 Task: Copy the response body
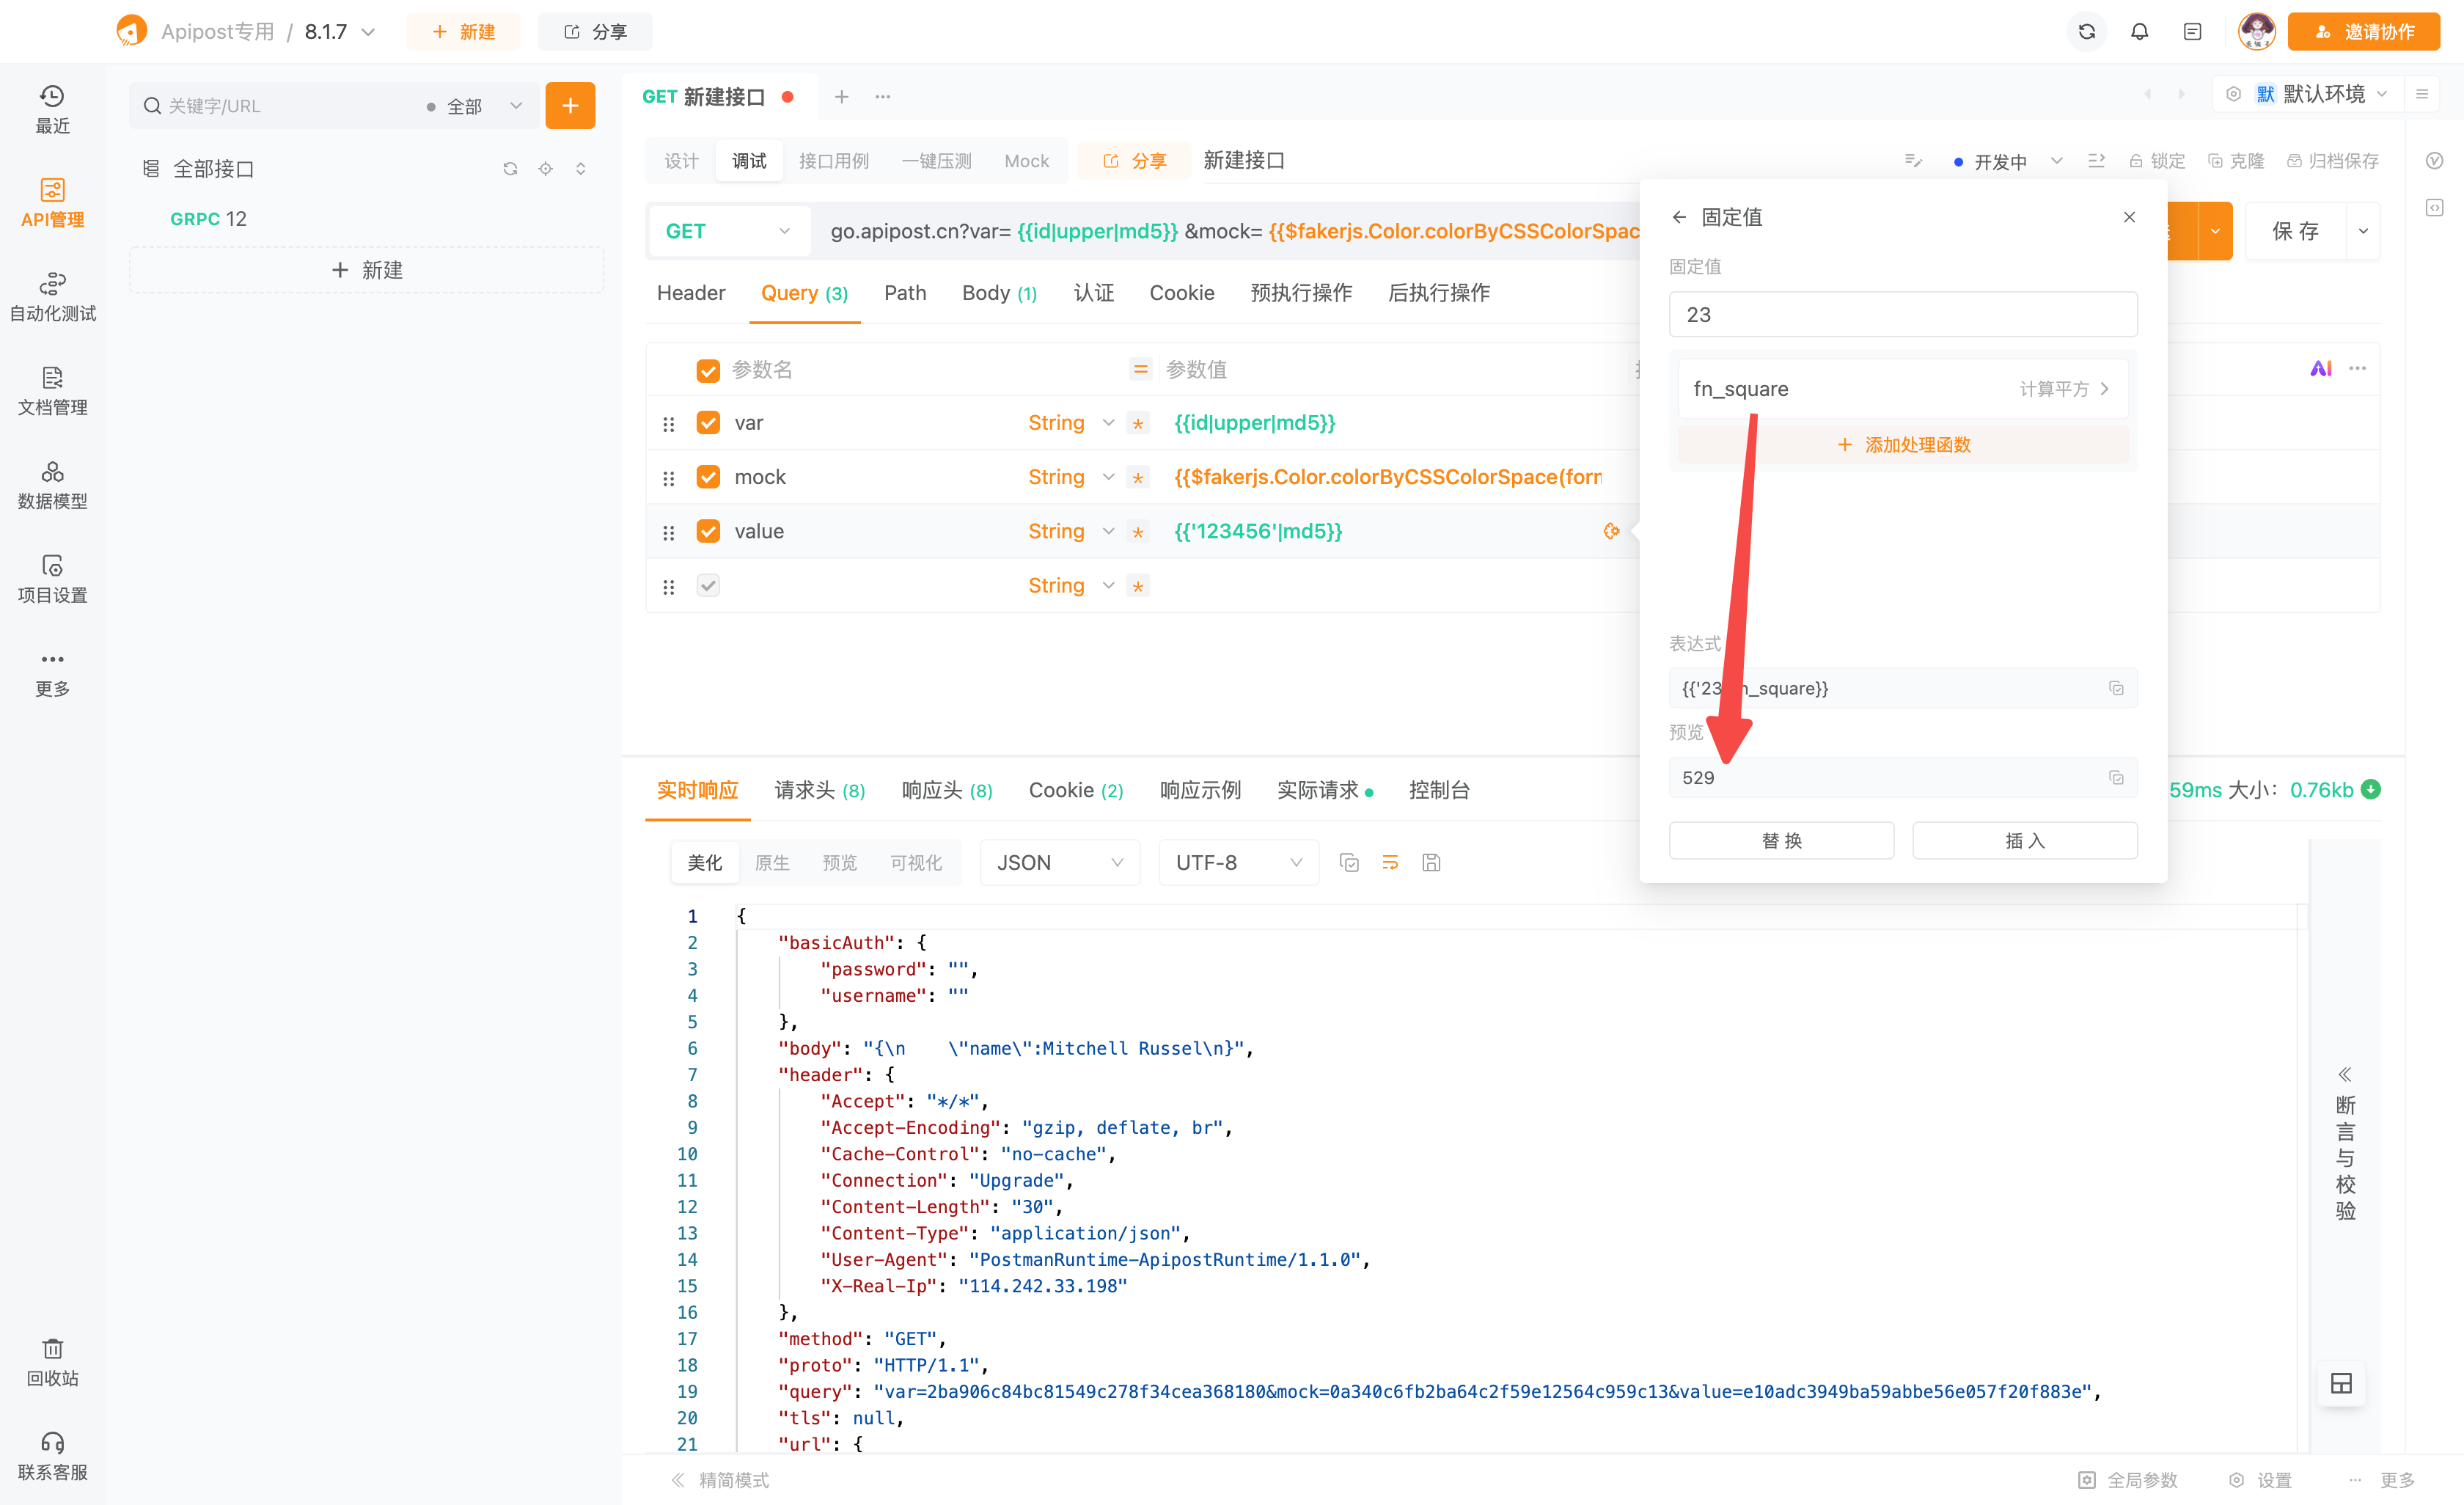tap(1349, 862)
